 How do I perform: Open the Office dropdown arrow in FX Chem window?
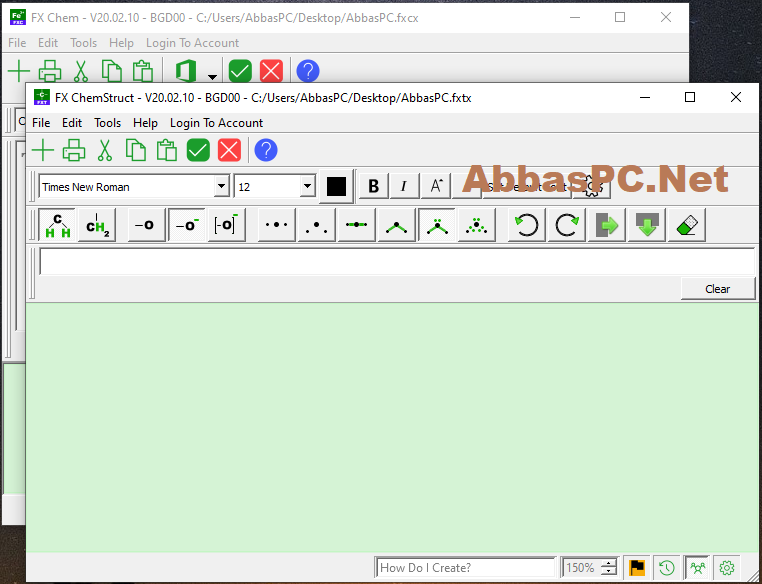pos(212,76)
